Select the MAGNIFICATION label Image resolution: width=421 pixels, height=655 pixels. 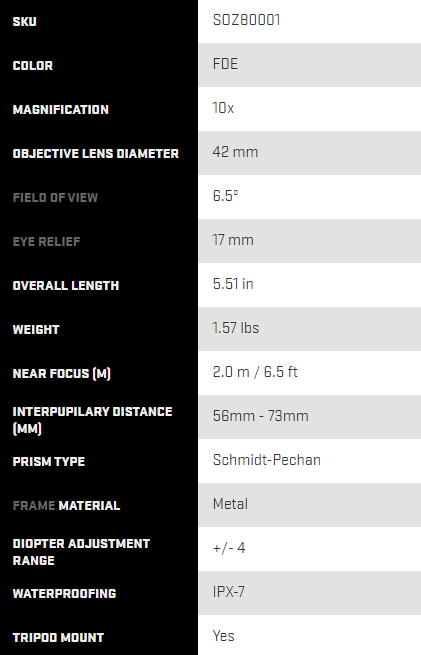[61, 109]
